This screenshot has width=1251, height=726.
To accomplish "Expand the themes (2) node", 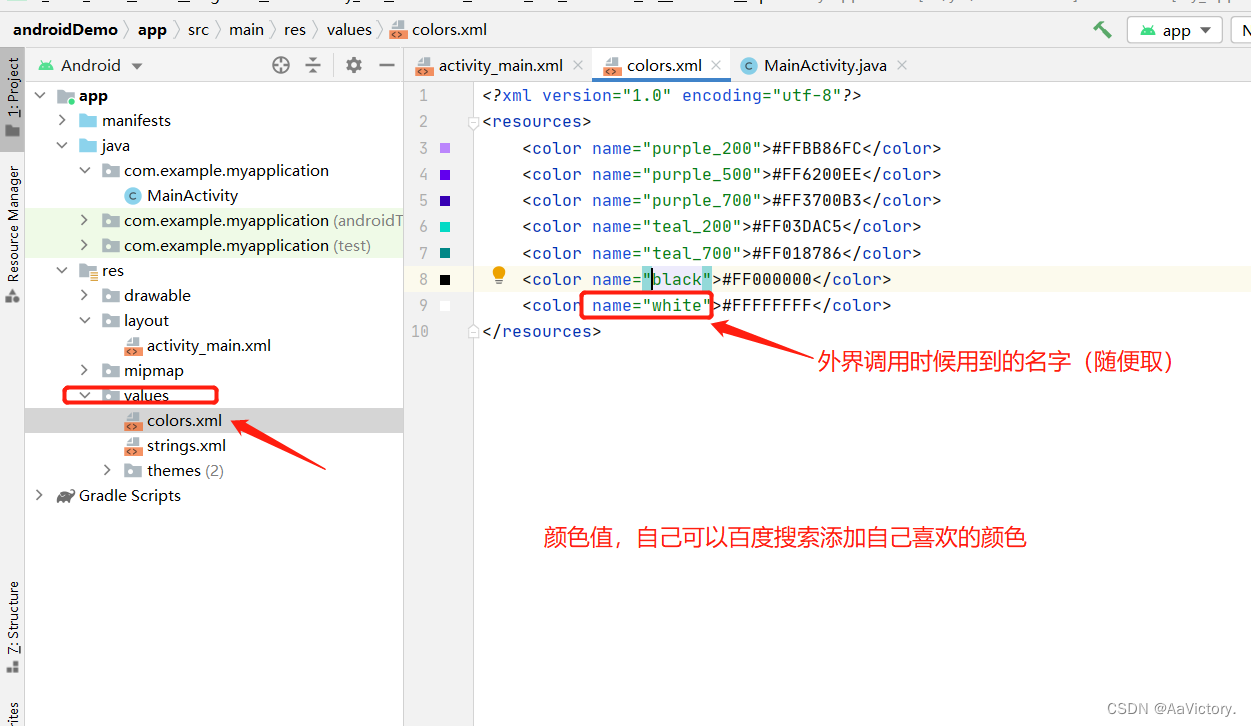I will coord(108,470).
